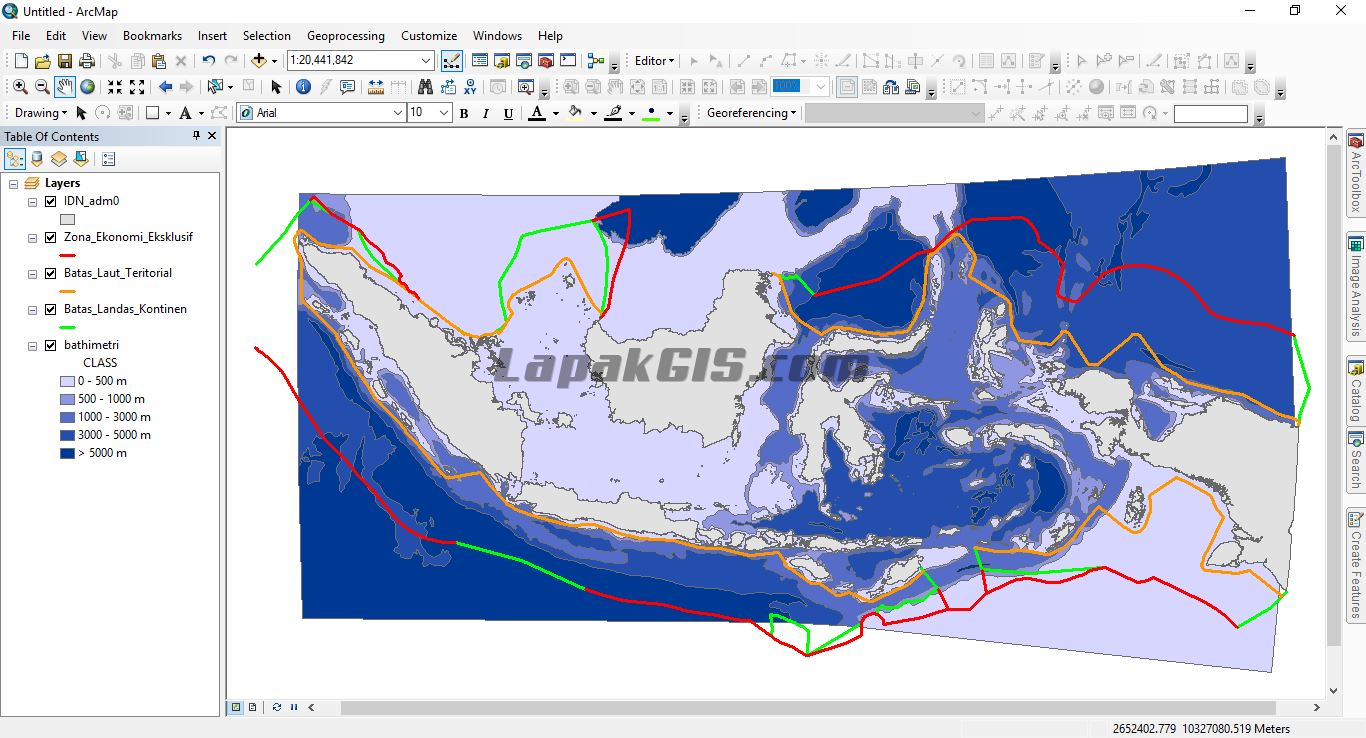The height and width of the screenshot is (738, 1366).
Task: Click the Add Data icon
Action: 258,61
